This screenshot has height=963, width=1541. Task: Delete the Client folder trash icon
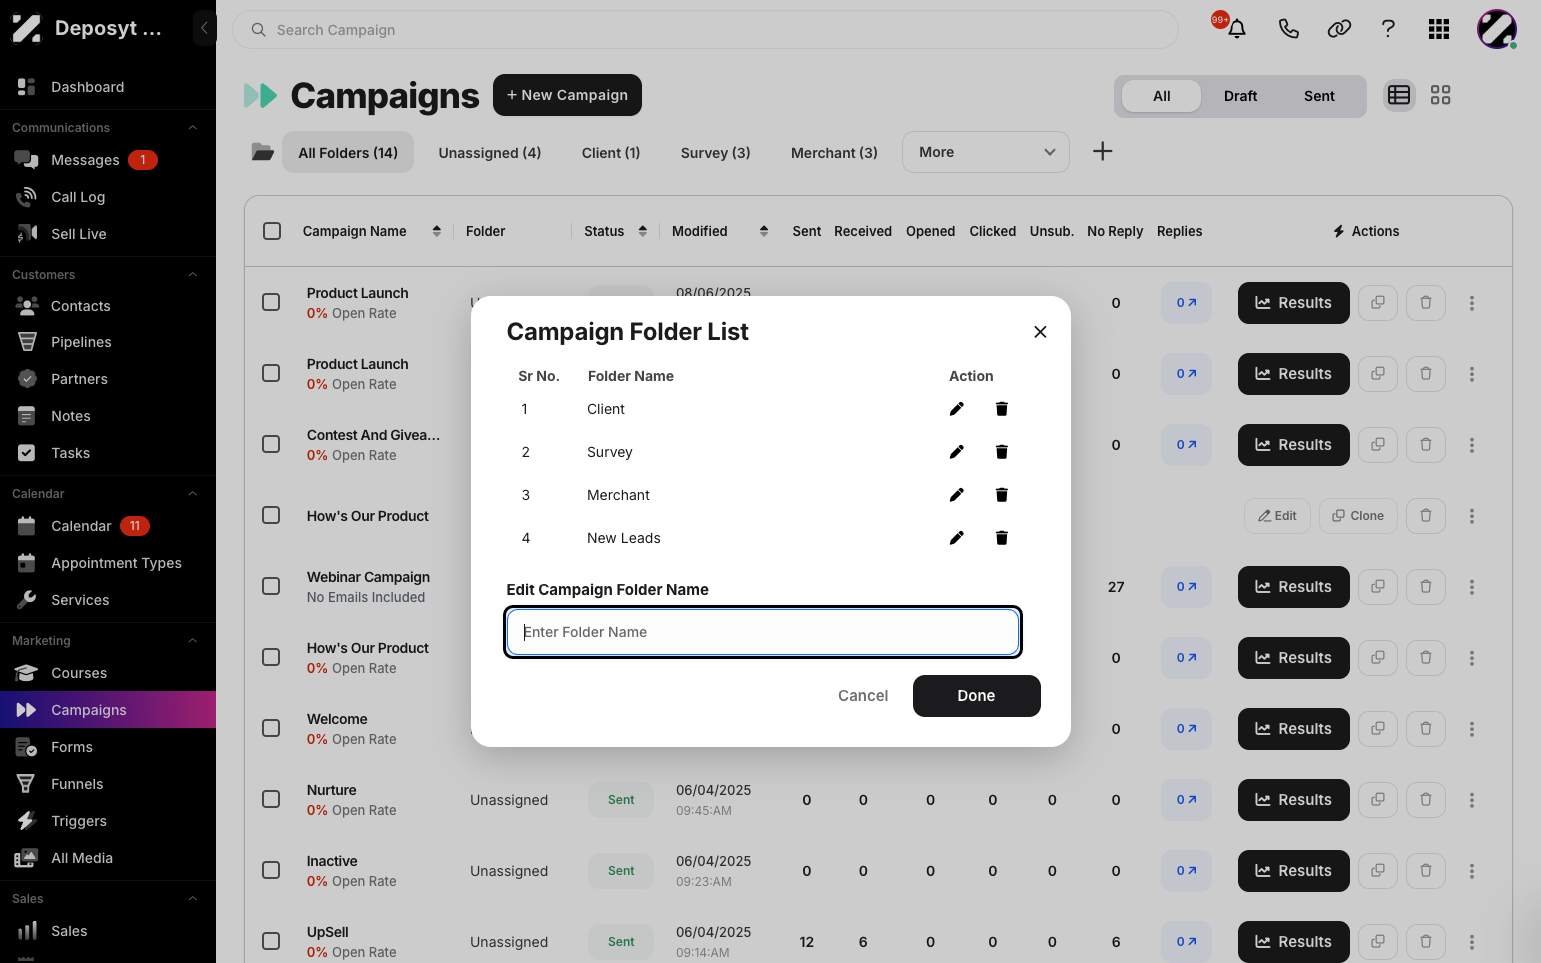[x=1001, y=409]
